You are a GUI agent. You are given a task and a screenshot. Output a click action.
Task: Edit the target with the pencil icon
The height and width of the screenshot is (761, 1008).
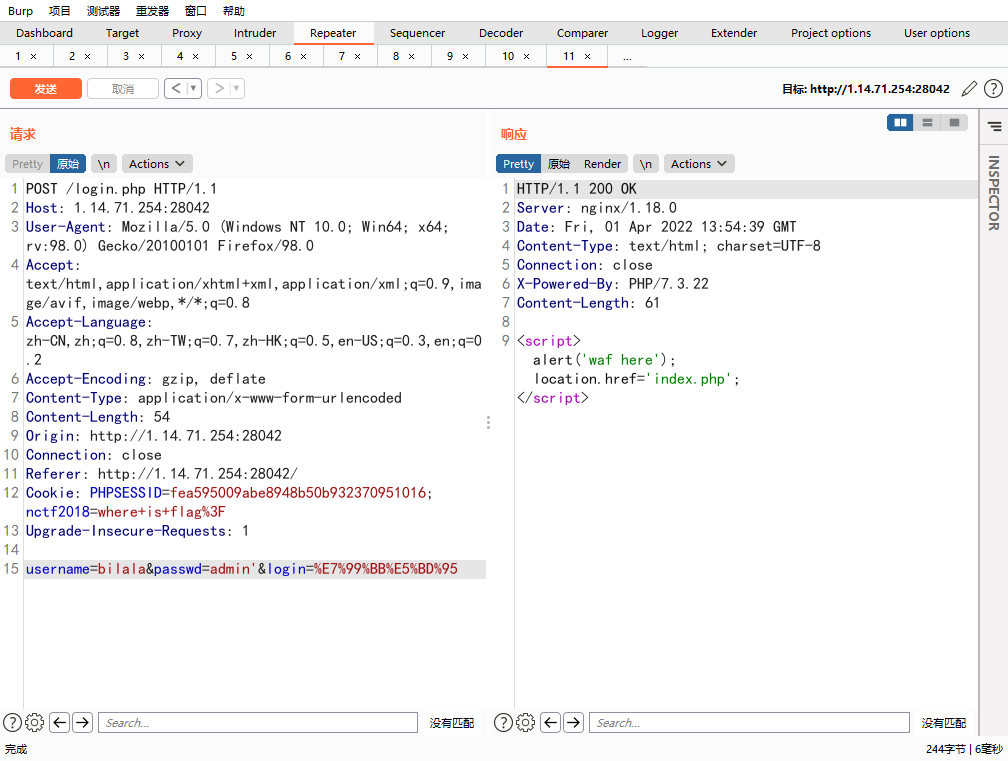click(969, 89)
